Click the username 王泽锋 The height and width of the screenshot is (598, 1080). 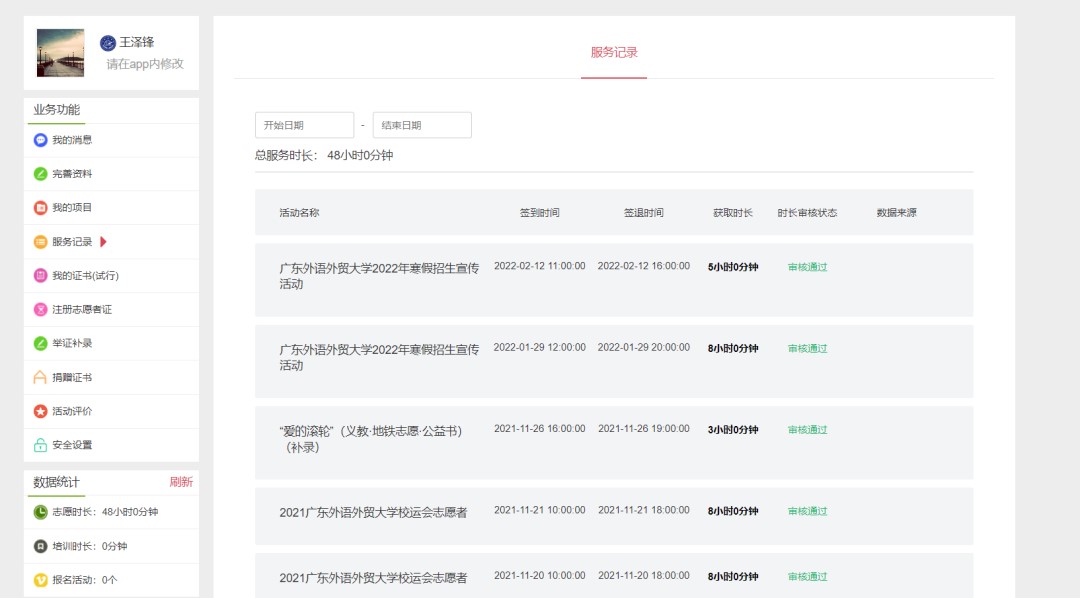[x=137, y=42]
